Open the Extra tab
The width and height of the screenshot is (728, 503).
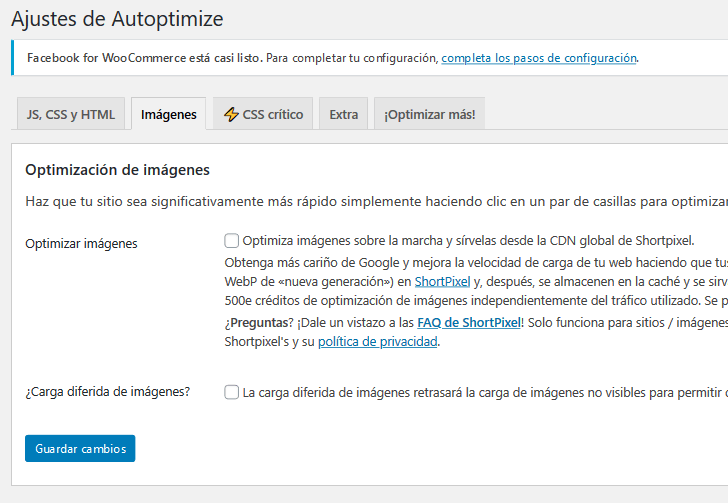(344, 114)
